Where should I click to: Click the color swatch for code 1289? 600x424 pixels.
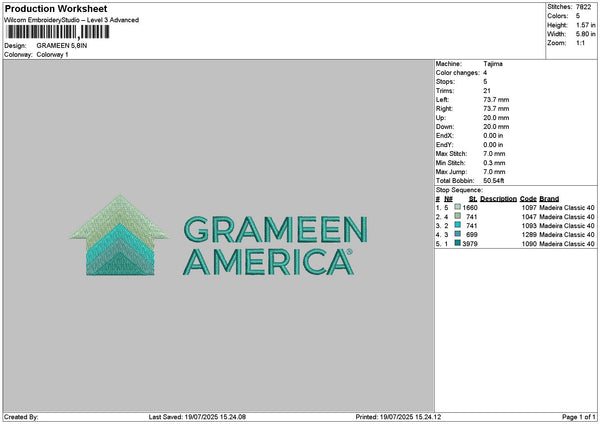457,234
